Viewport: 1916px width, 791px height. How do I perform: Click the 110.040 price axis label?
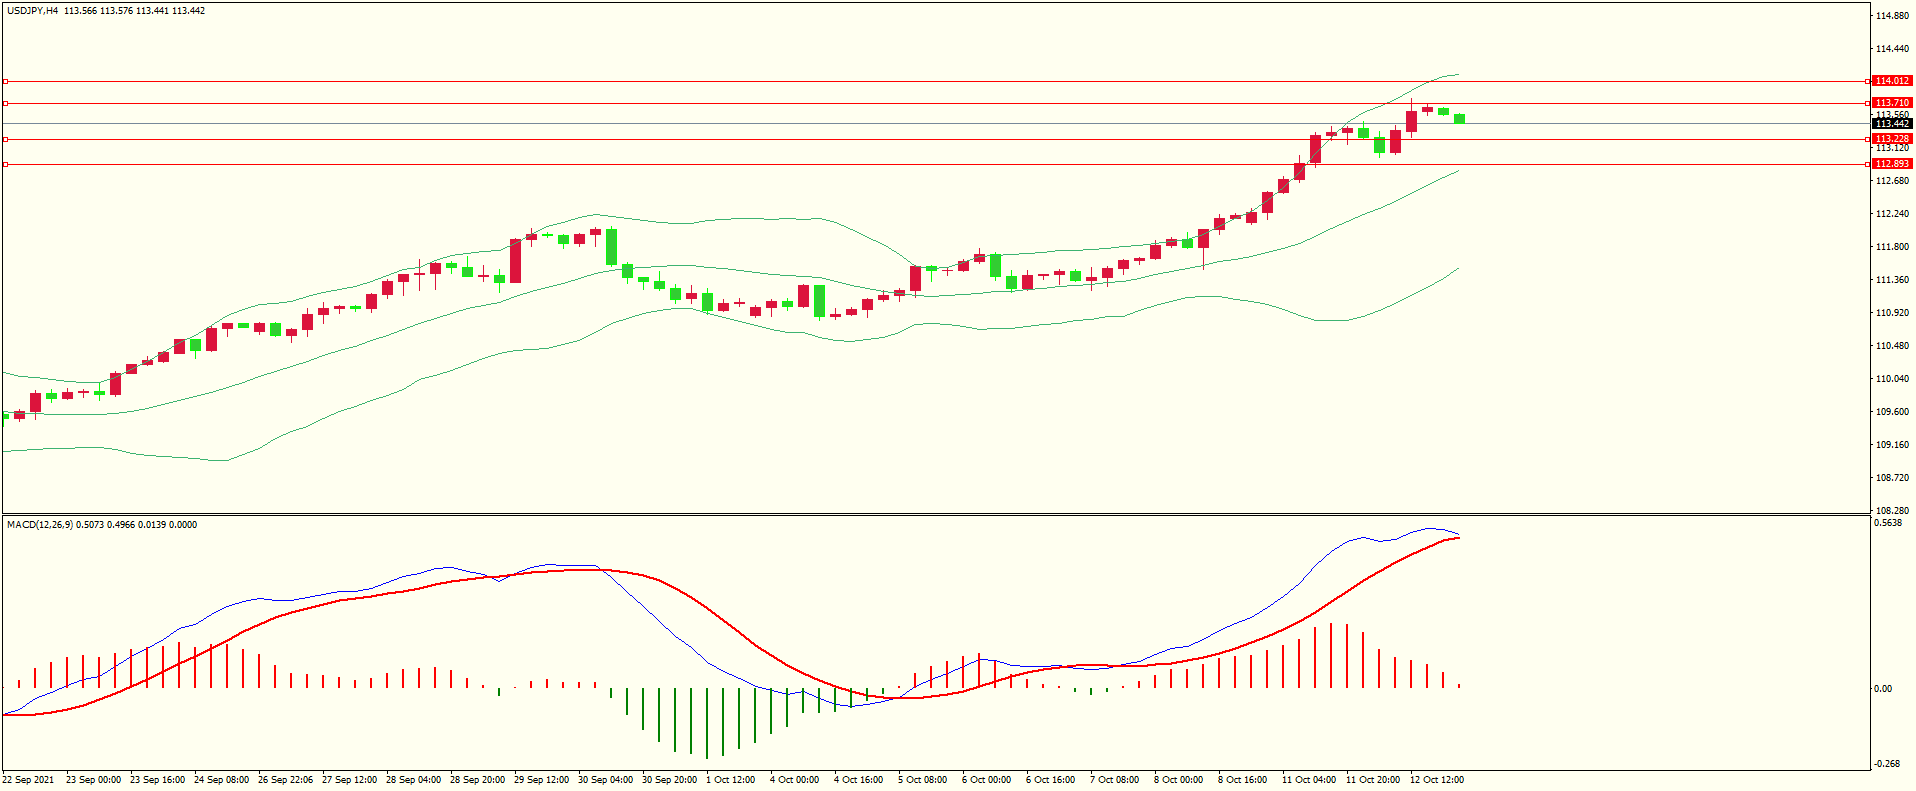point(1893,379)
